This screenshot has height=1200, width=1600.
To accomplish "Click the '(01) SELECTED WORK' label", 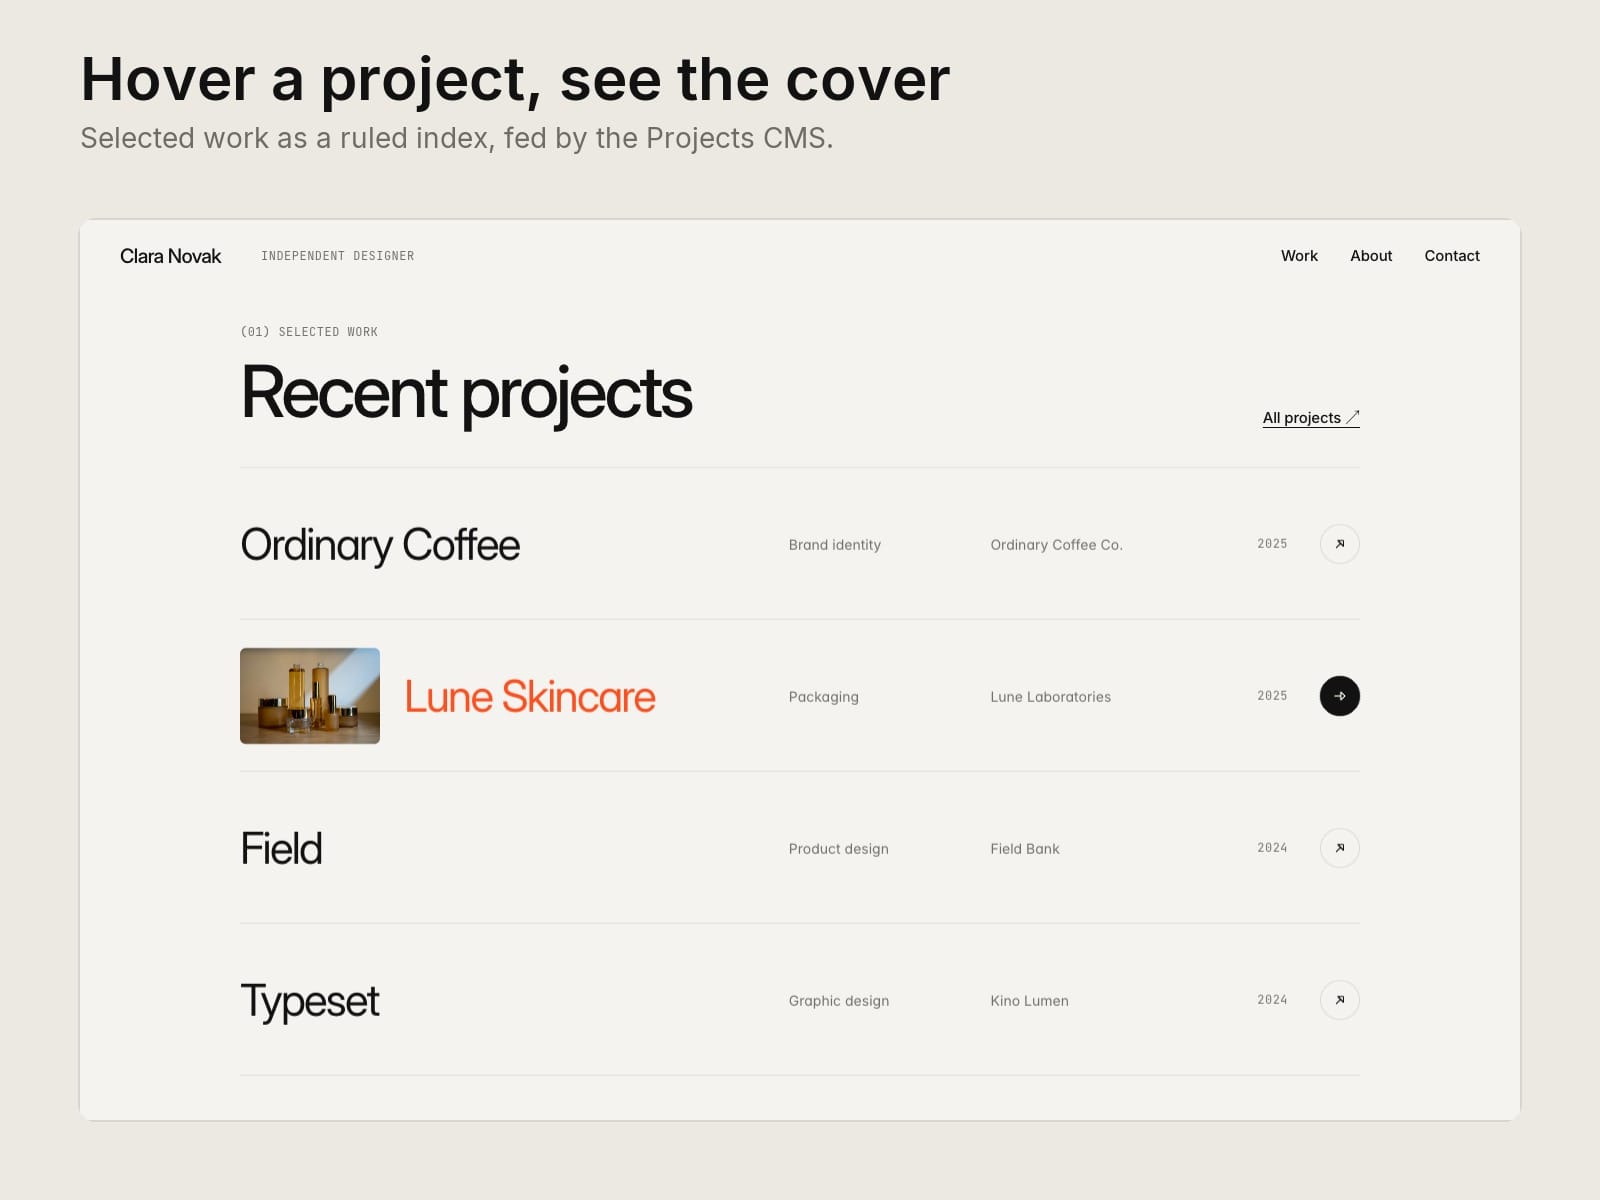I will (309, 332).
